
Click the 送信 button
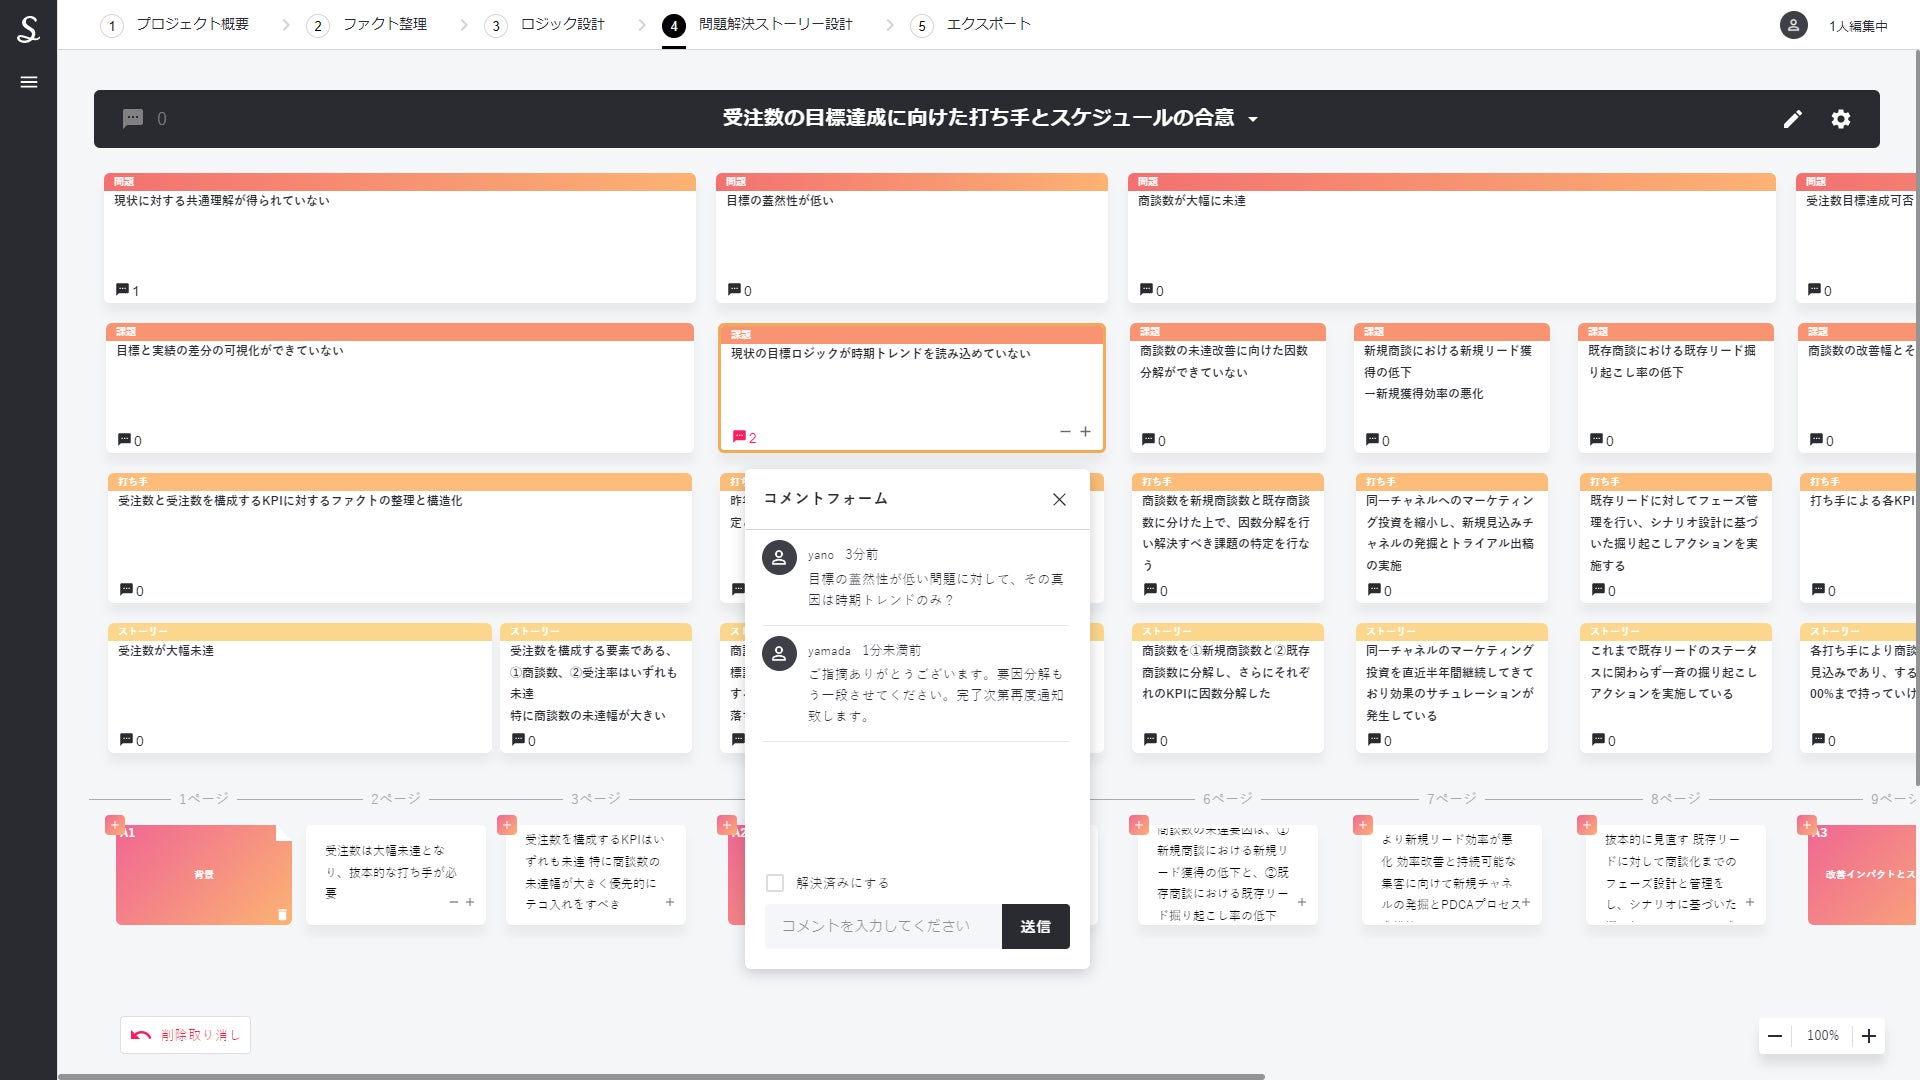1035,926
